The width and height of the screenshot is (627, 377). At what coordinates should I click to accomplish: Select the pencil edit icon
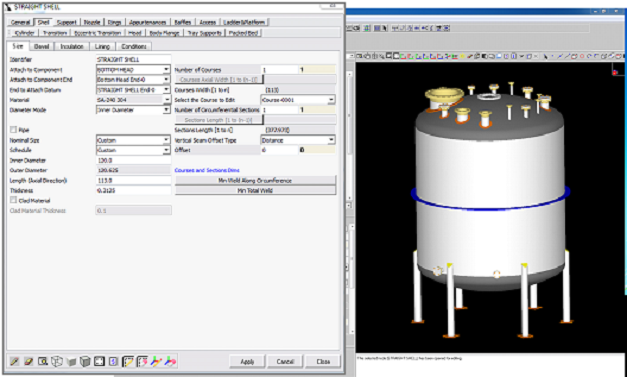[x=15, y=362]
